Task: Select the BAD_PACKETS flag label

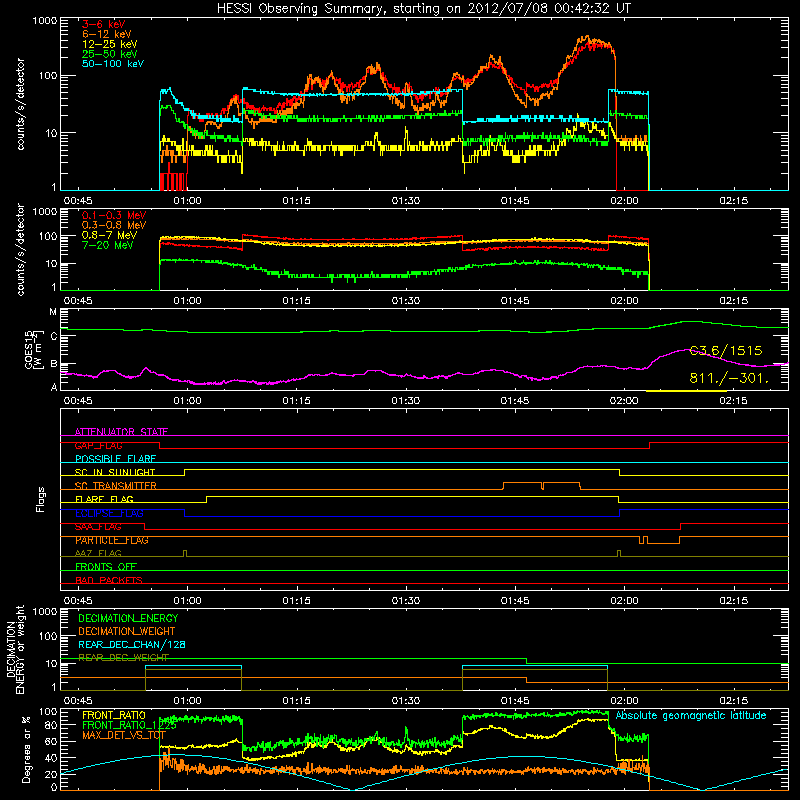Action: pyautogui.click(x=109, y=580)
